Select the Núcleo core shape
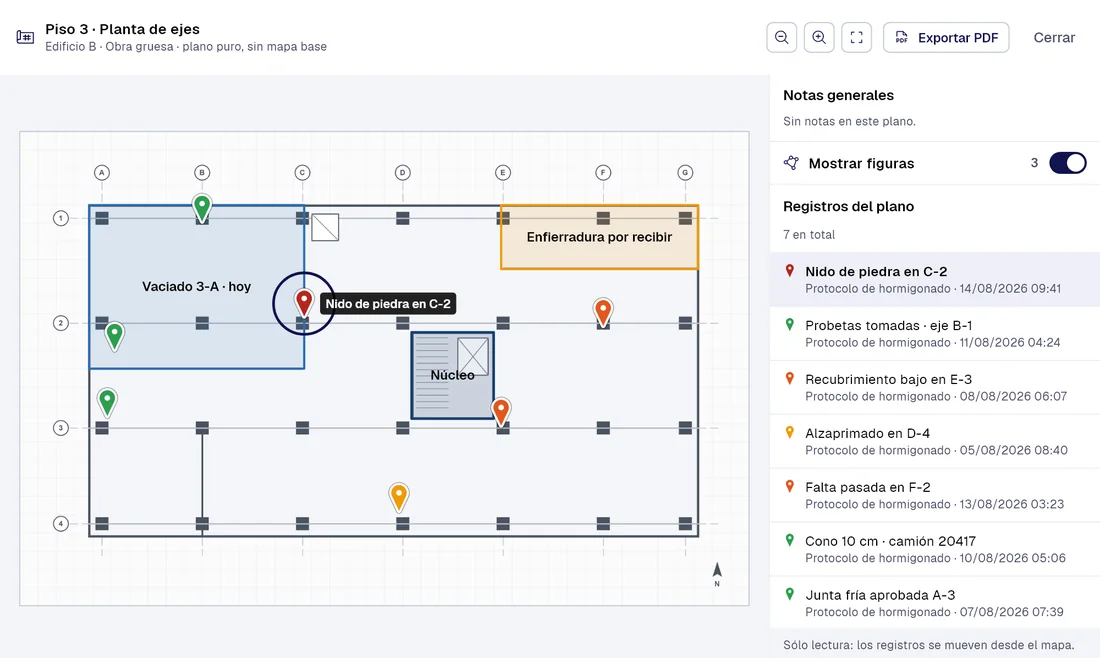This screenshot has width=1100, height=658. (x=452, y=375)
